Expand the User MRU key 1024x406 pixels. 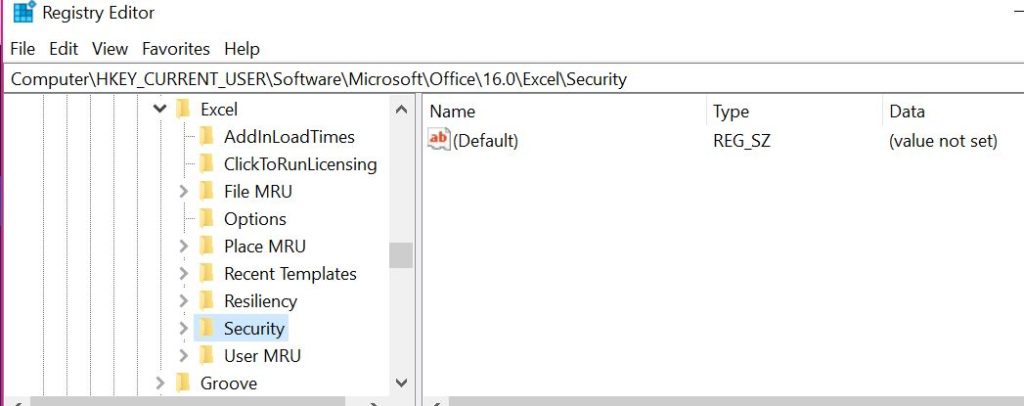tap(183, 356)
